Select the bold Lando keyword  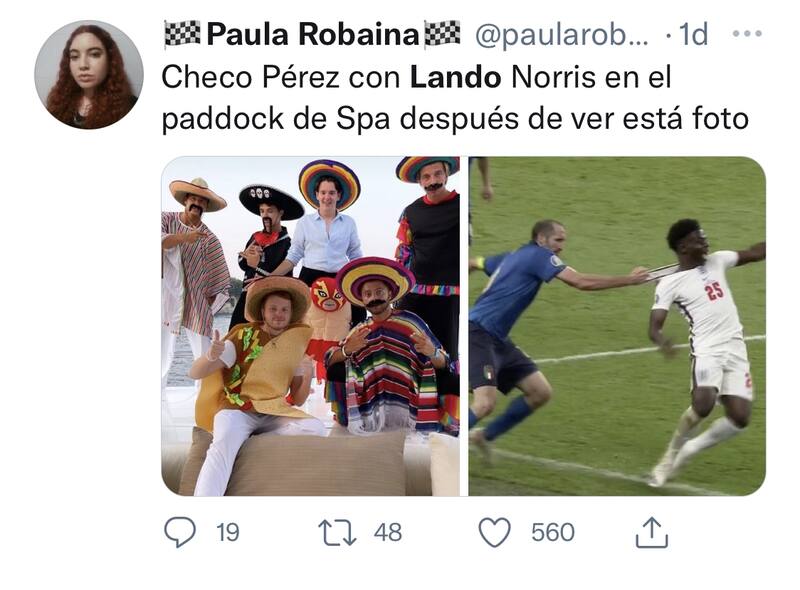pos(456,78)
